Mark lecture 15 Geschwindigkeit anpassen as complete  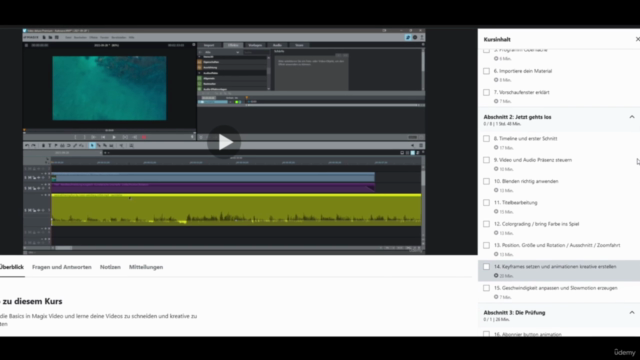click(x=486, y=288)
